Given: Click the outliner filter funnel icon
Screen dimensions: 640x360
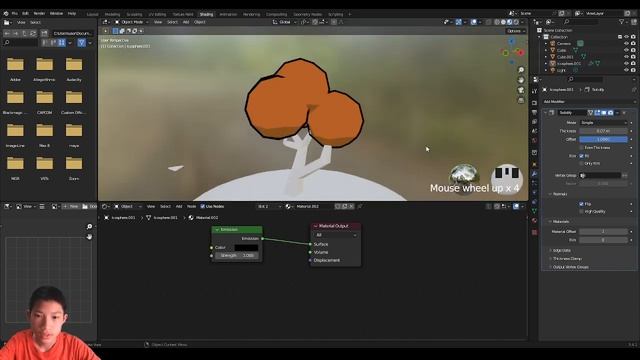Looking at the screenshot, I should 621,22.
